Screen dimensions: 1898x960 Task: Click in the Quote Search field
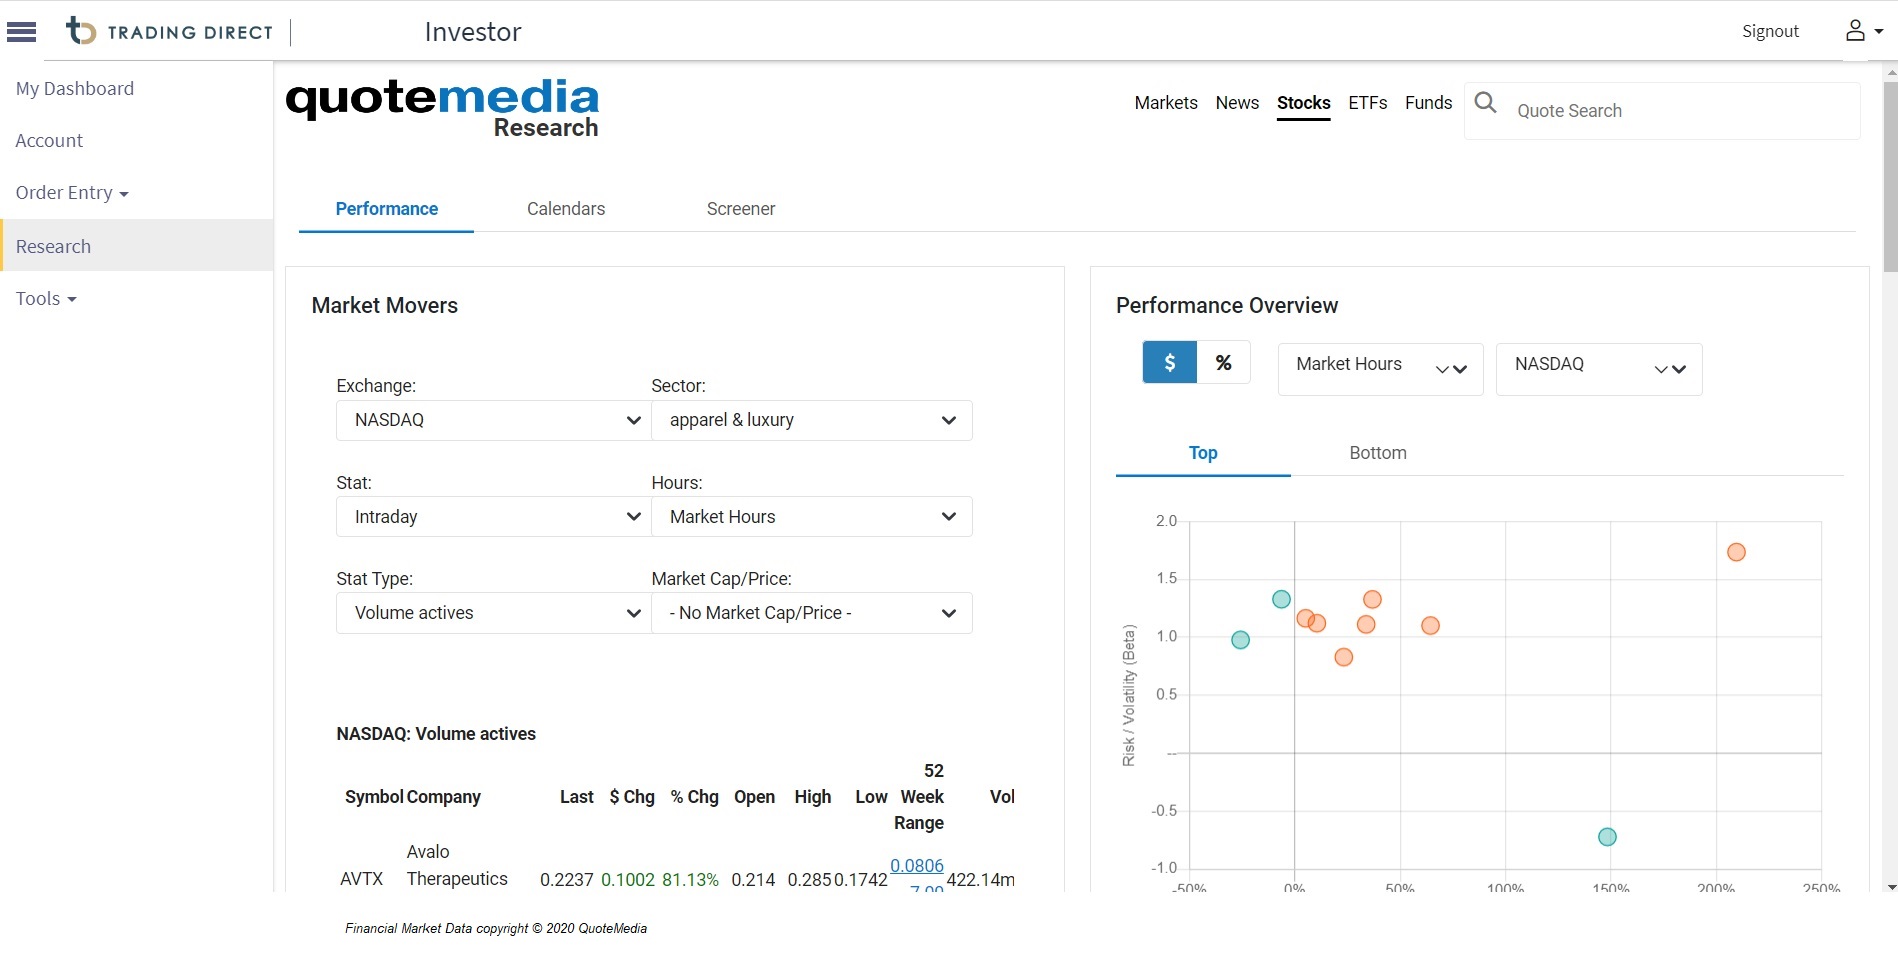(1682, 111)
